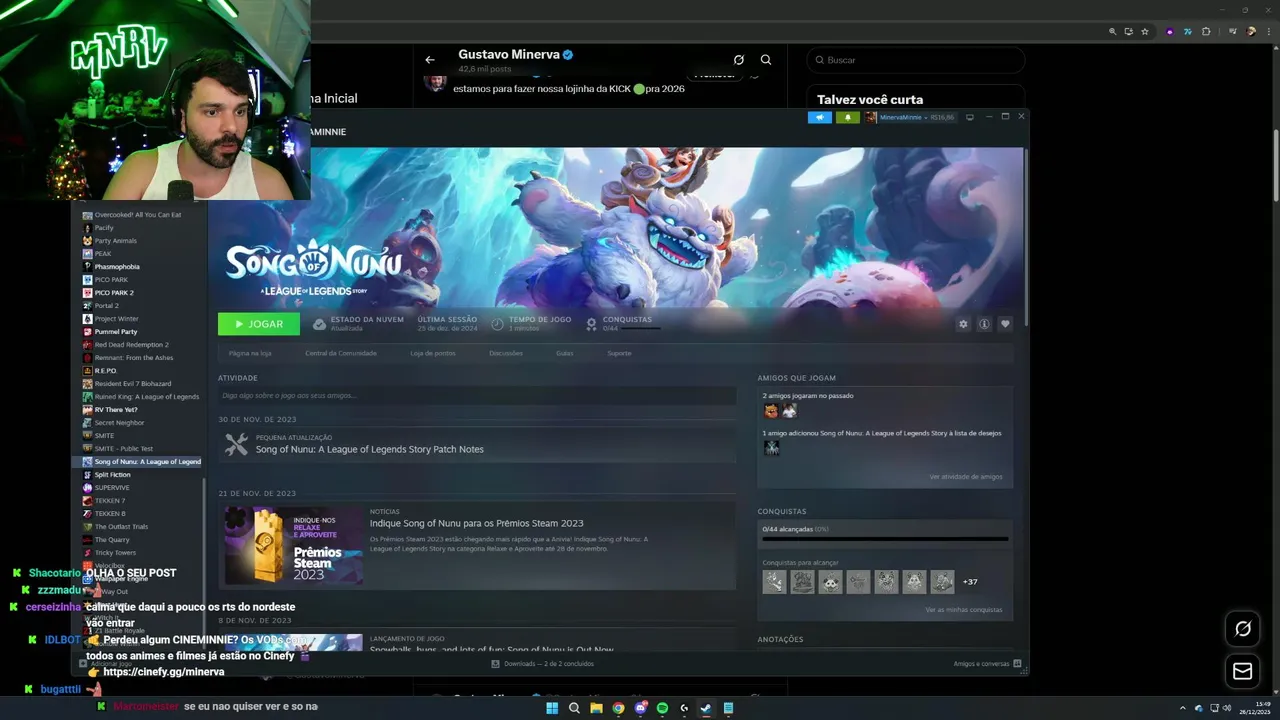Open Discussões tab

[x=506, y=353]
